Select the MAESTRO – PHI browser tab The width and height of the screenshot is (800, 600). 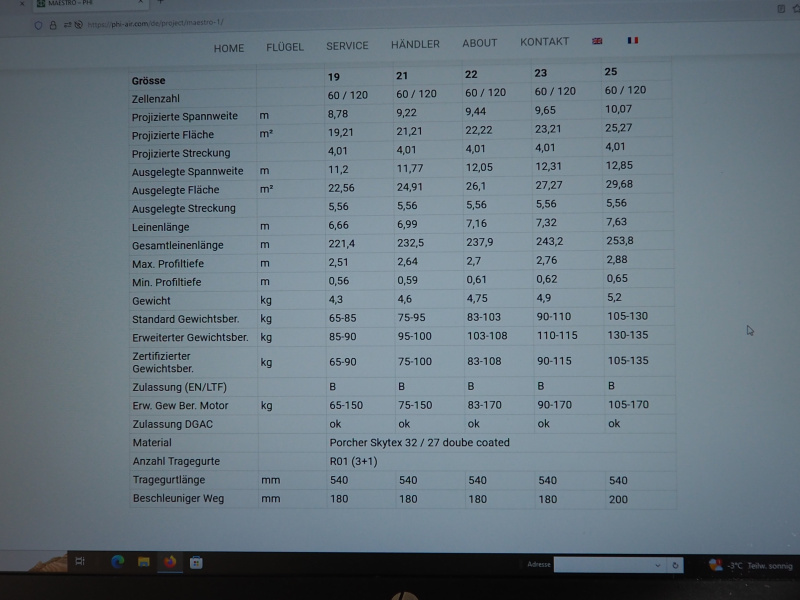(91, 4)
